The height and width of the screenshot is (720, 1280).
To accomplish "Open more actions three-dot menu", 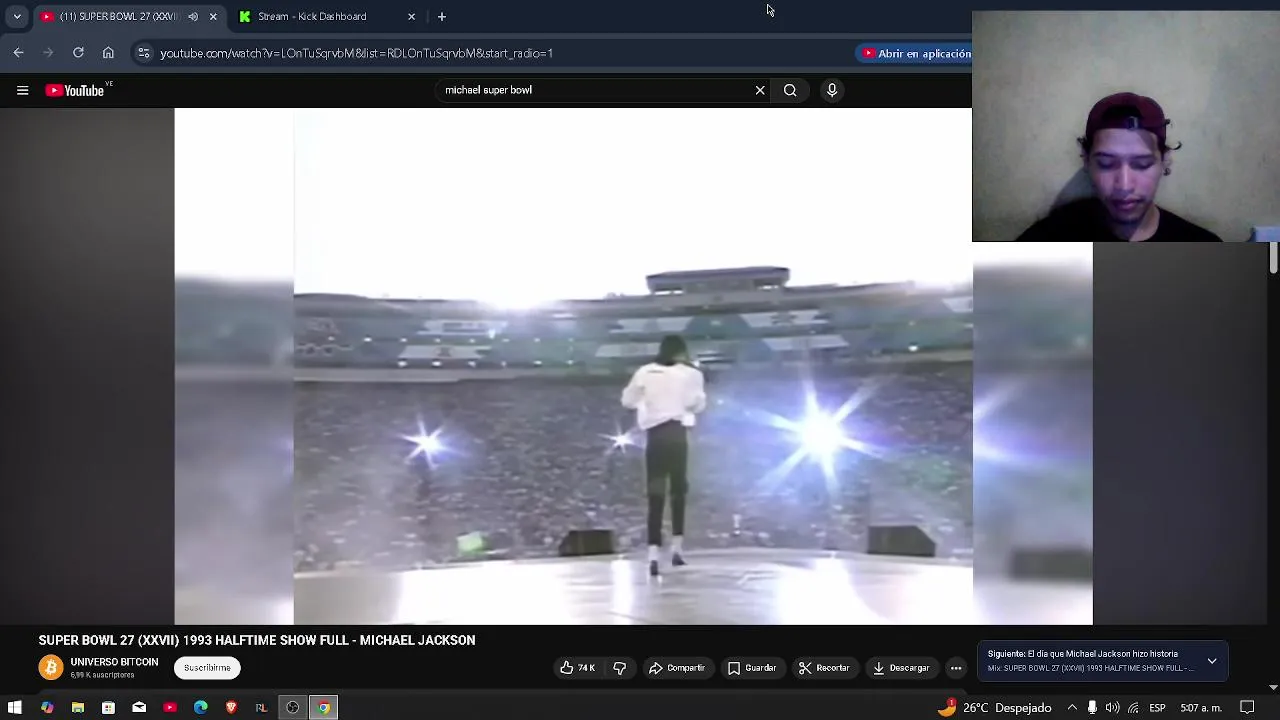I will 956,668.
